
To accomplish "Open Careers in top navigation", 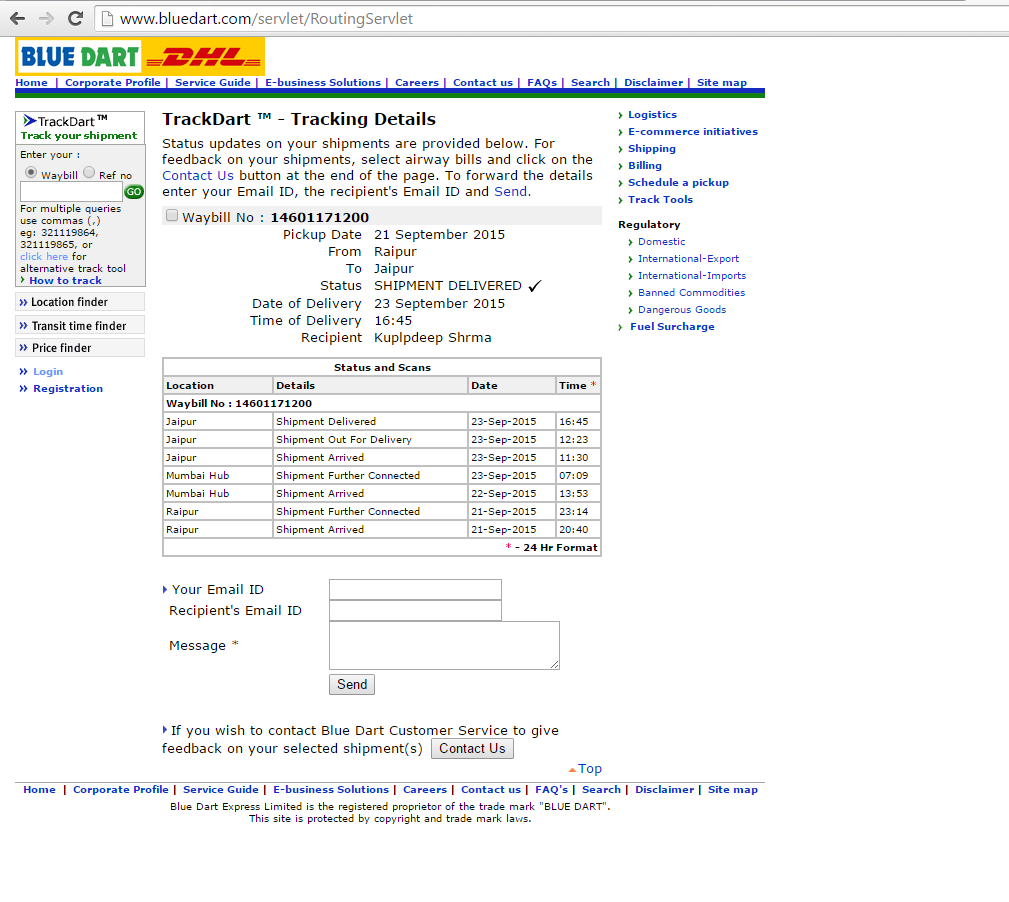I will [x=417, y=82].
